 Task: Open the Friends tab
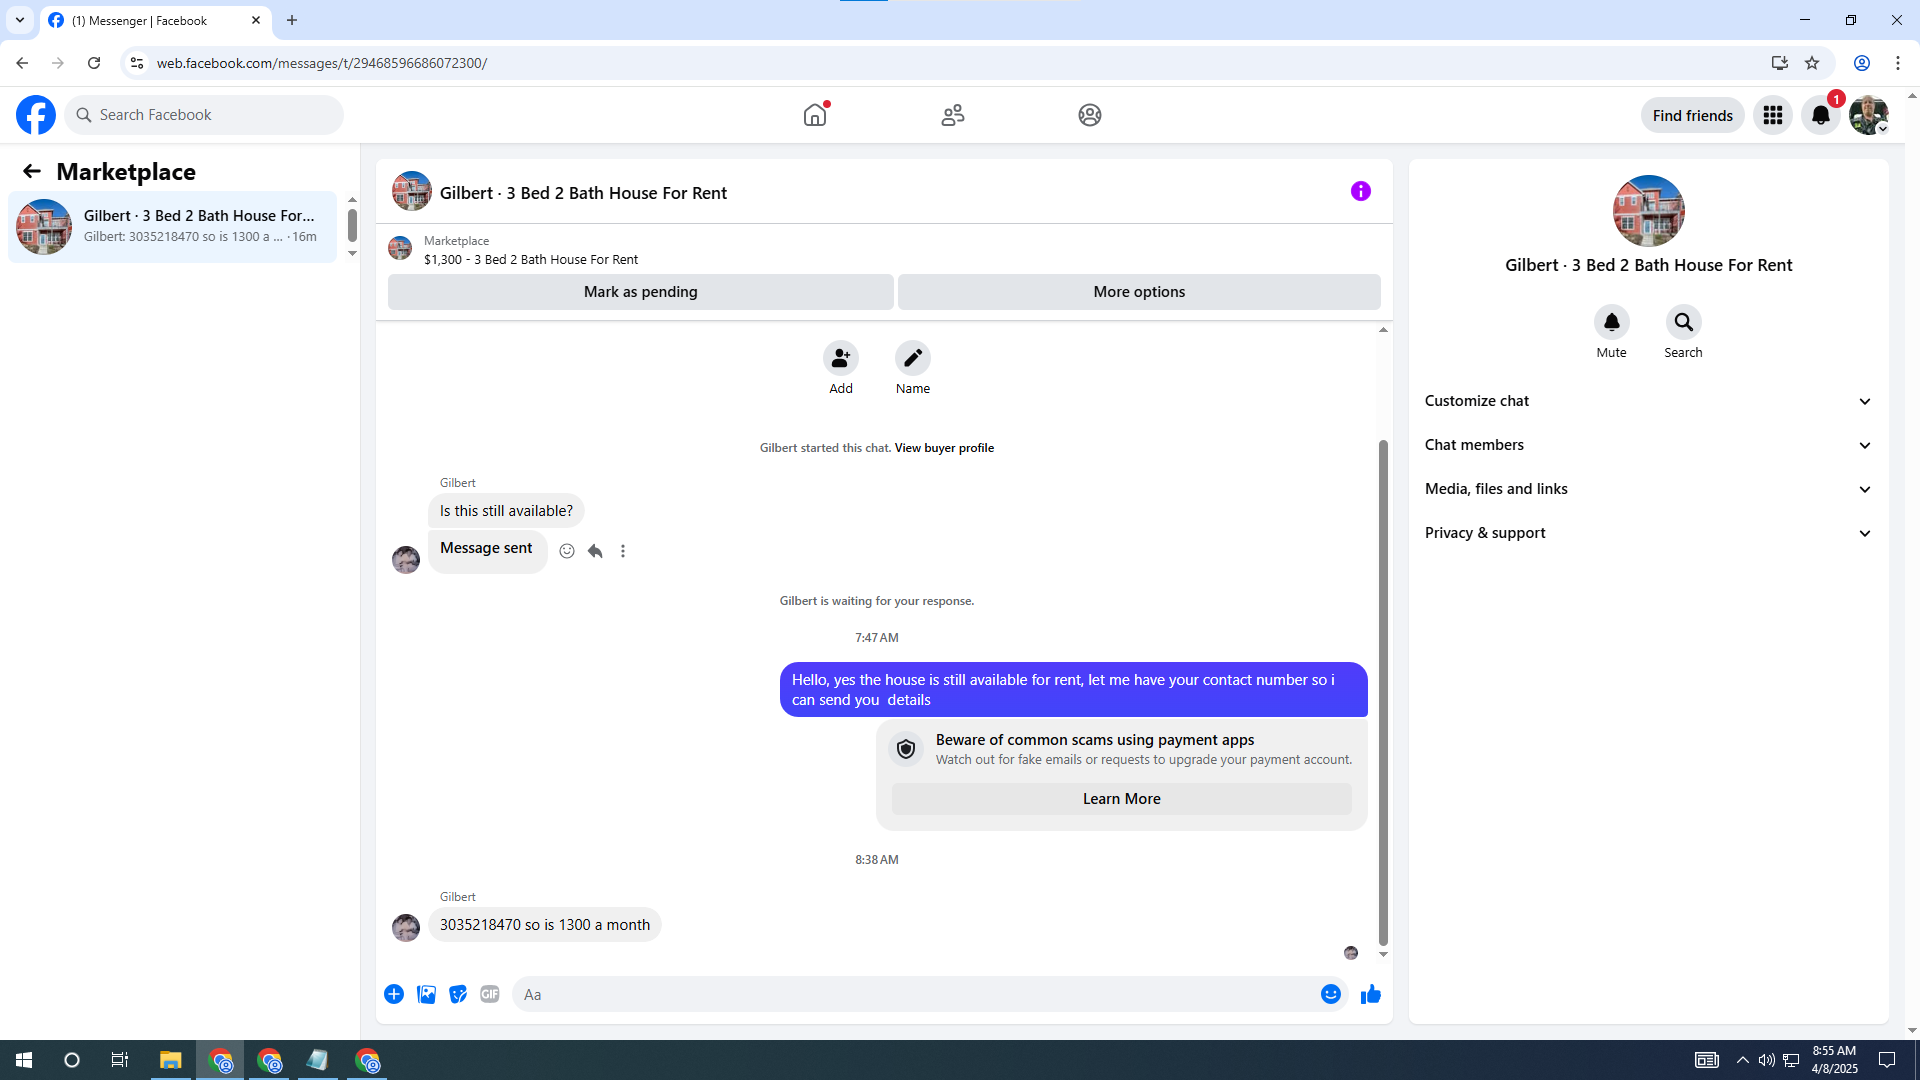952,115
